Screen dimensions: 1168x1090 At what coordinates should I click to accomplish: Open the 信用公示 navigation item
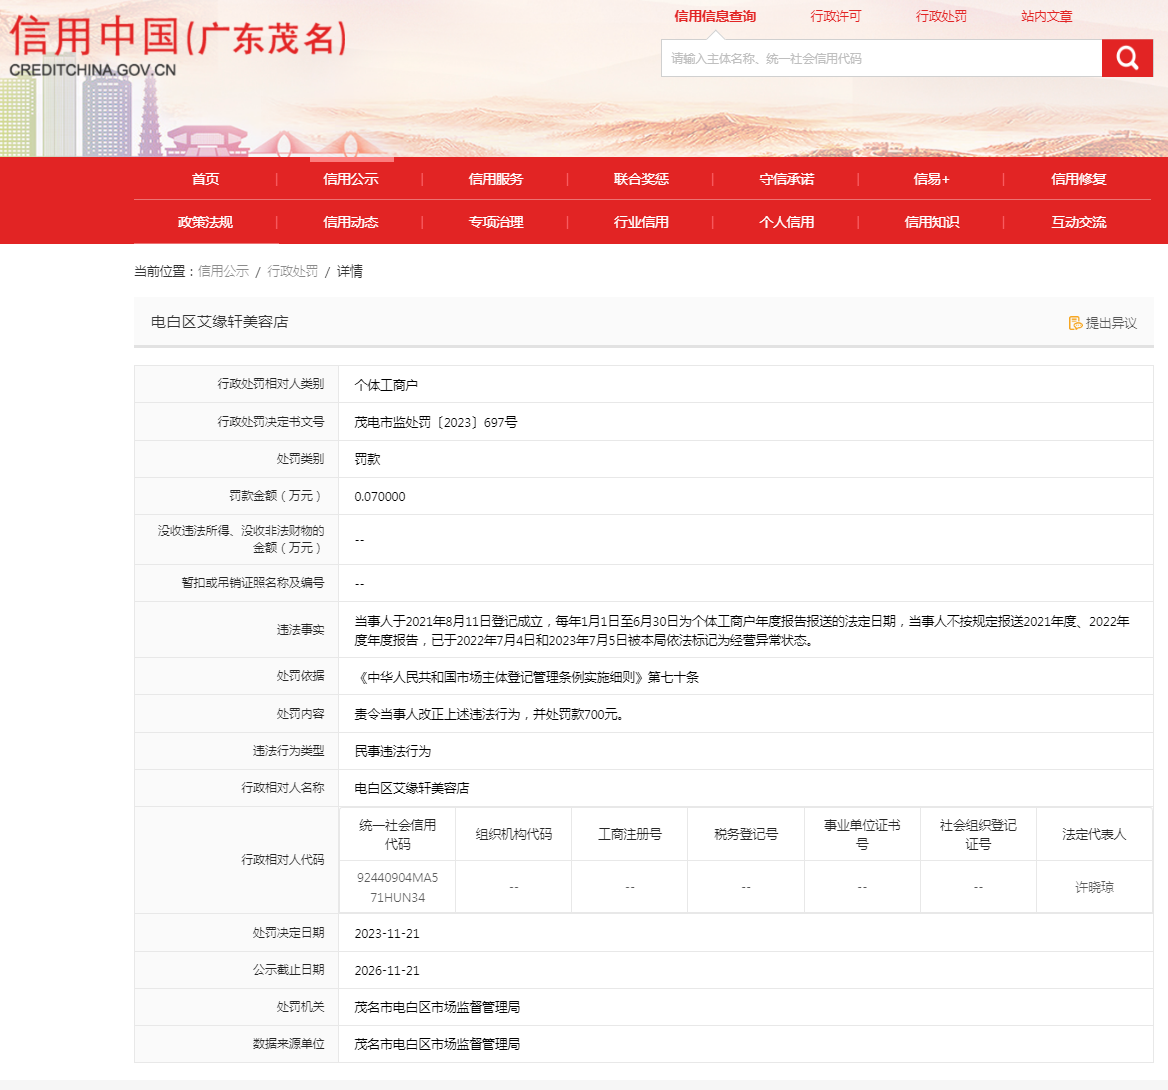point(350,179)
